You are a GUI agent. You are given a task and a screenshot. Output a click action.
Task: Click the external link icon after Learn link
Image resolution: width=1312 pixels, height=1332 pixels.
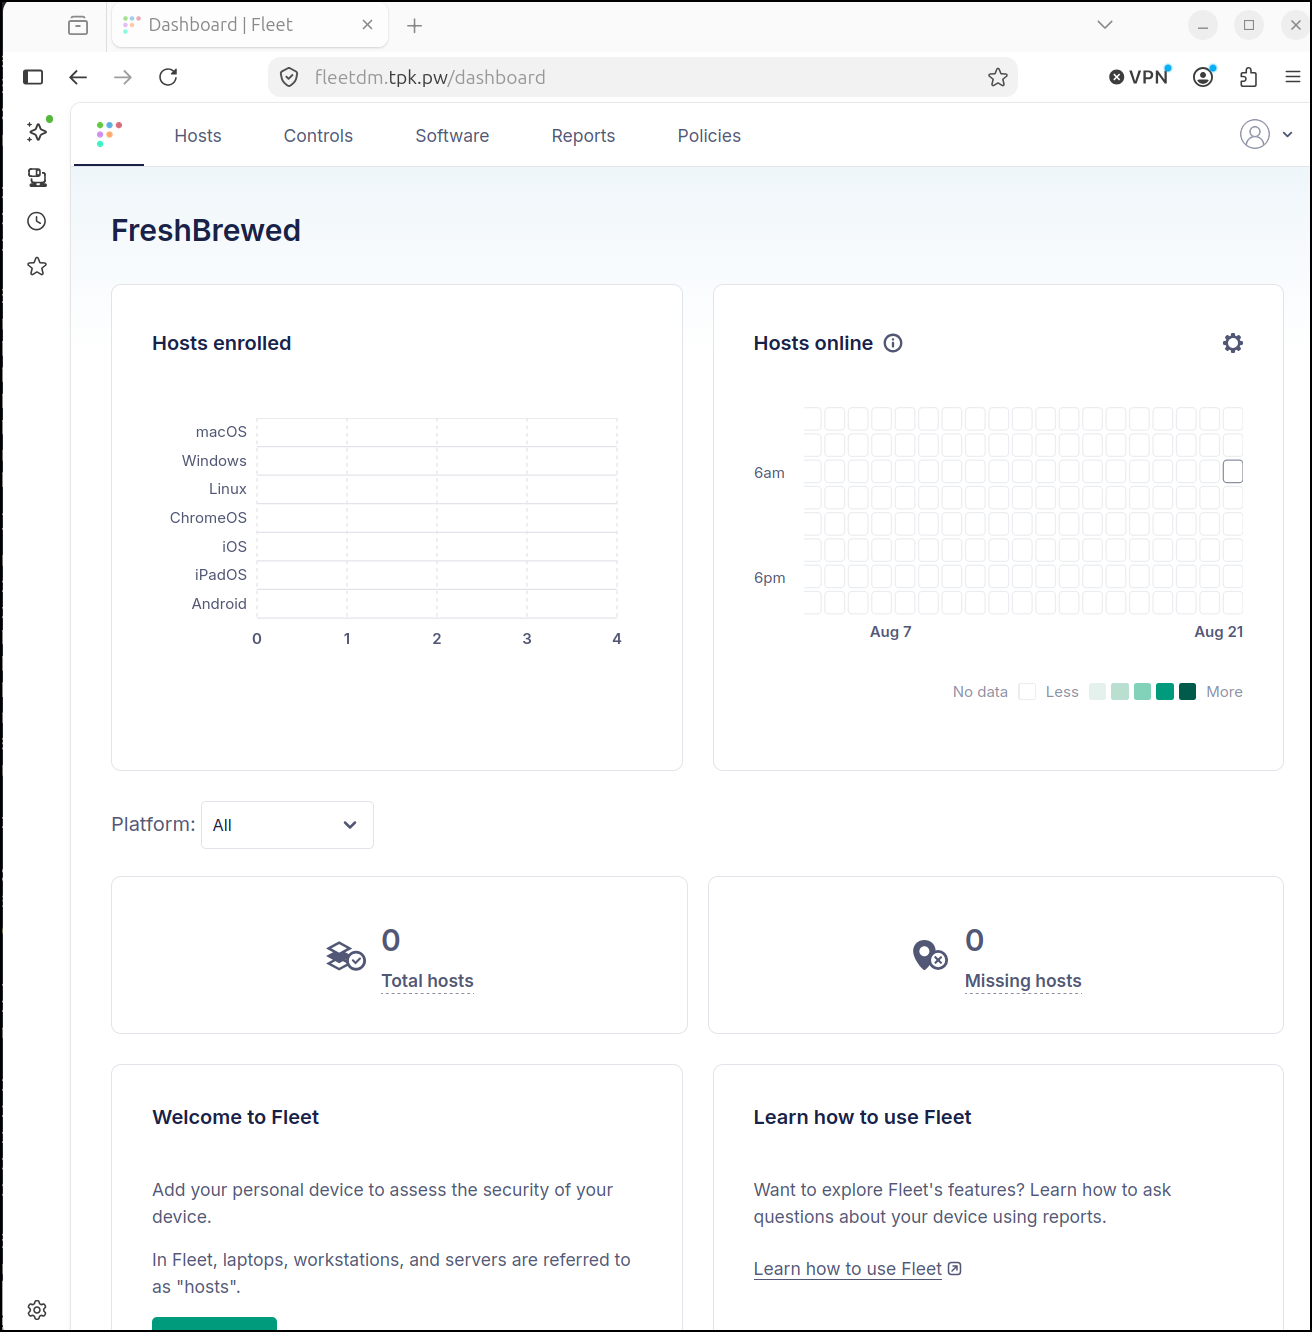(955, 1268)
